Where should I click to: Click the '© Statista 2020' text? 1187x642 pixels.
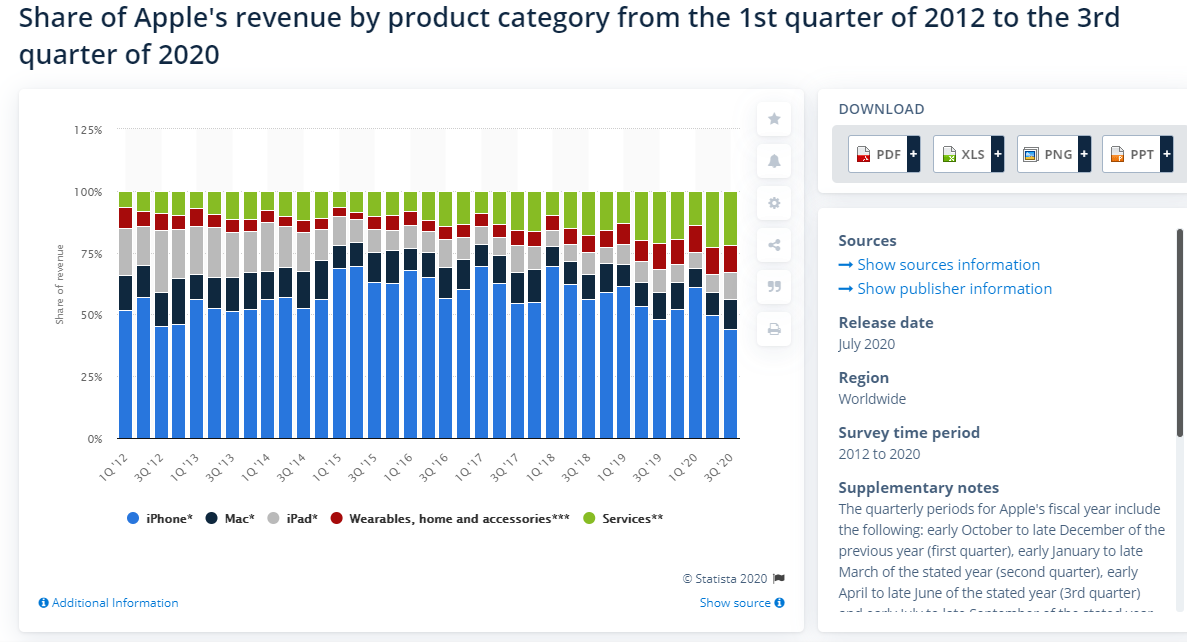(x=725, y=578)
